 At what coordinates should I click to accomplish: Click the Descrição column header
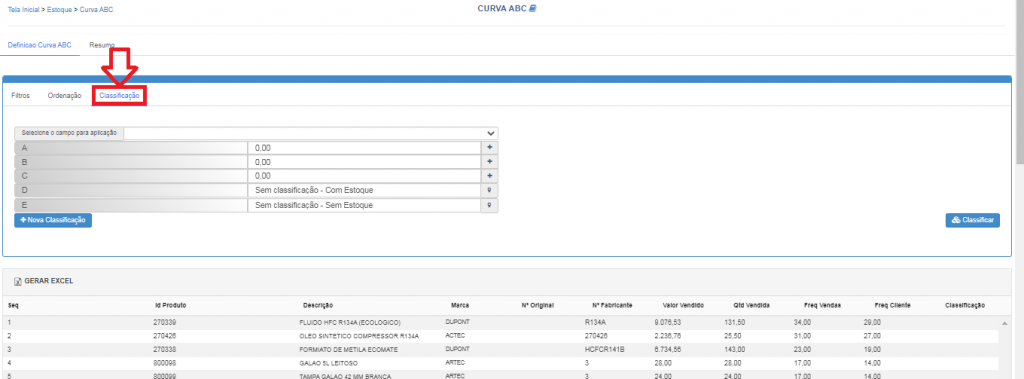[318, 305]
